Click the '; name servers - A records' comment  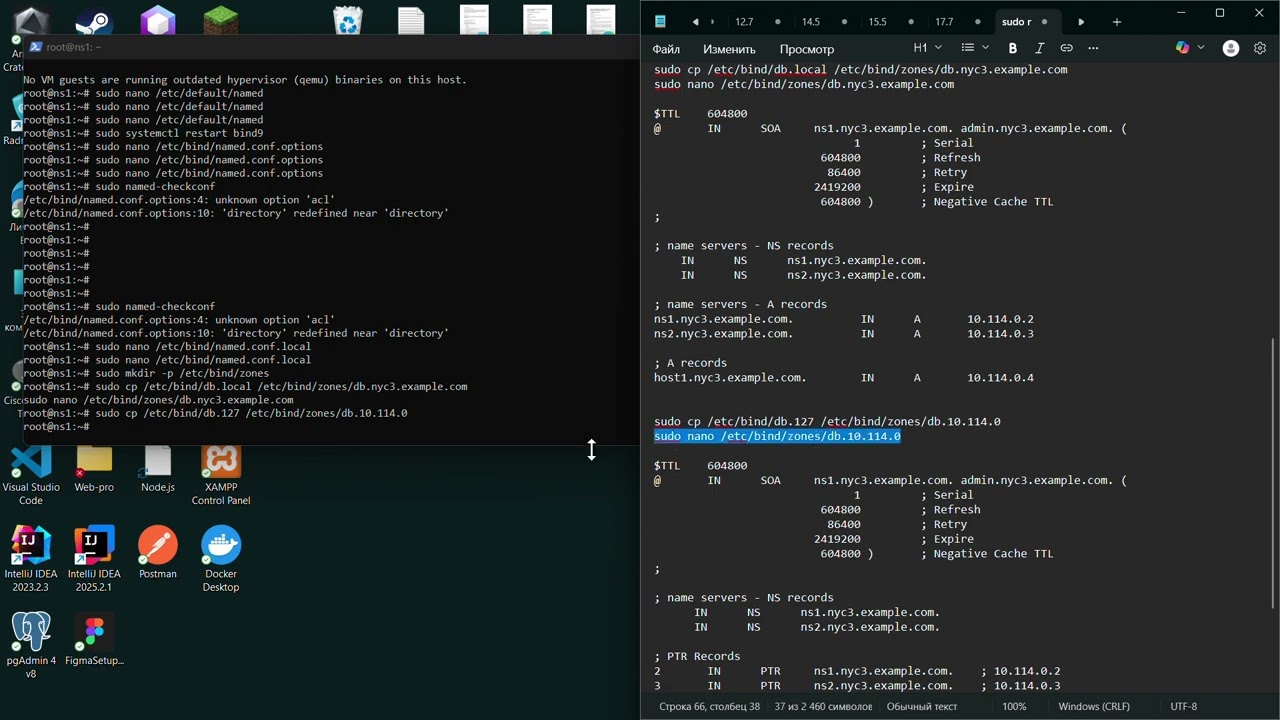point(740,304)
